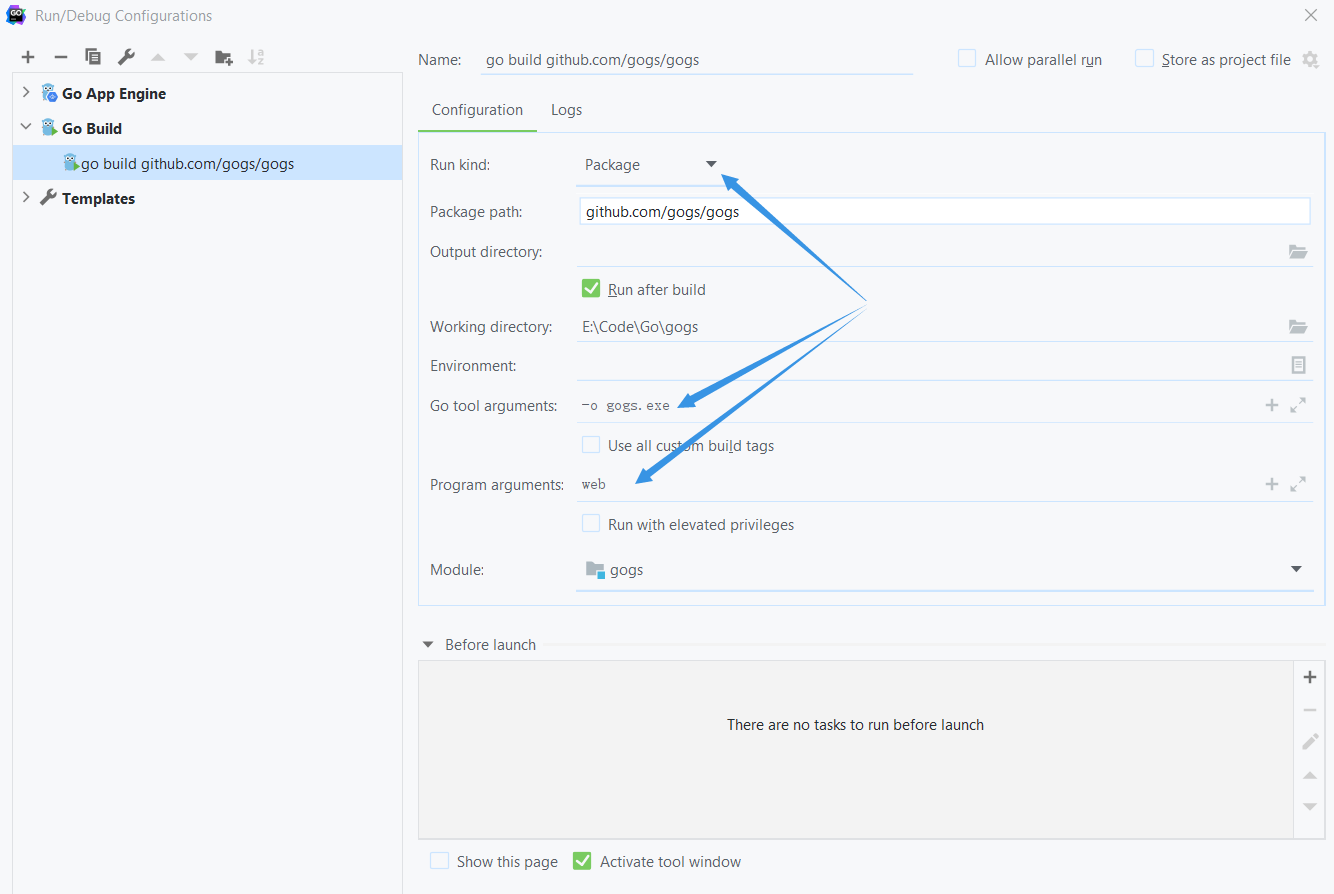Expand Go tool arguments field
This screenshot has height=894, width=1334.
coord(1298,405)
